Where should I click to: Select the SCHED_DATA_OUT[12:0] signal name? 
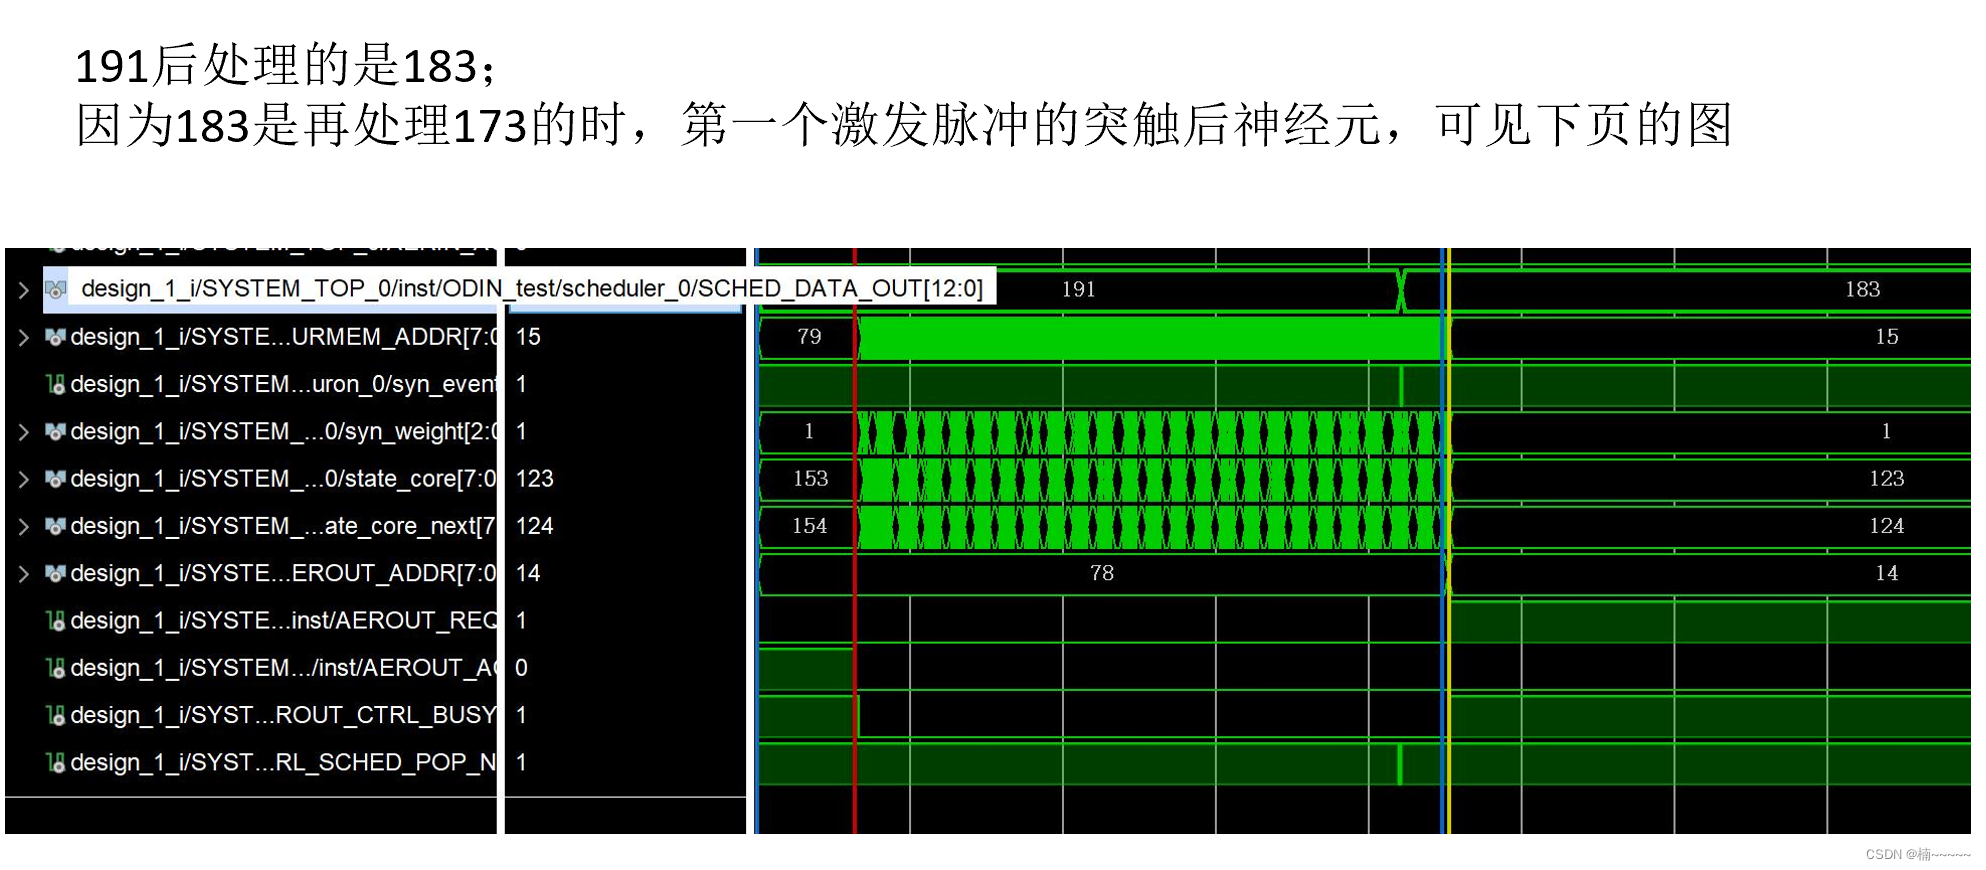pyautogui.click(x=532, y=289)
